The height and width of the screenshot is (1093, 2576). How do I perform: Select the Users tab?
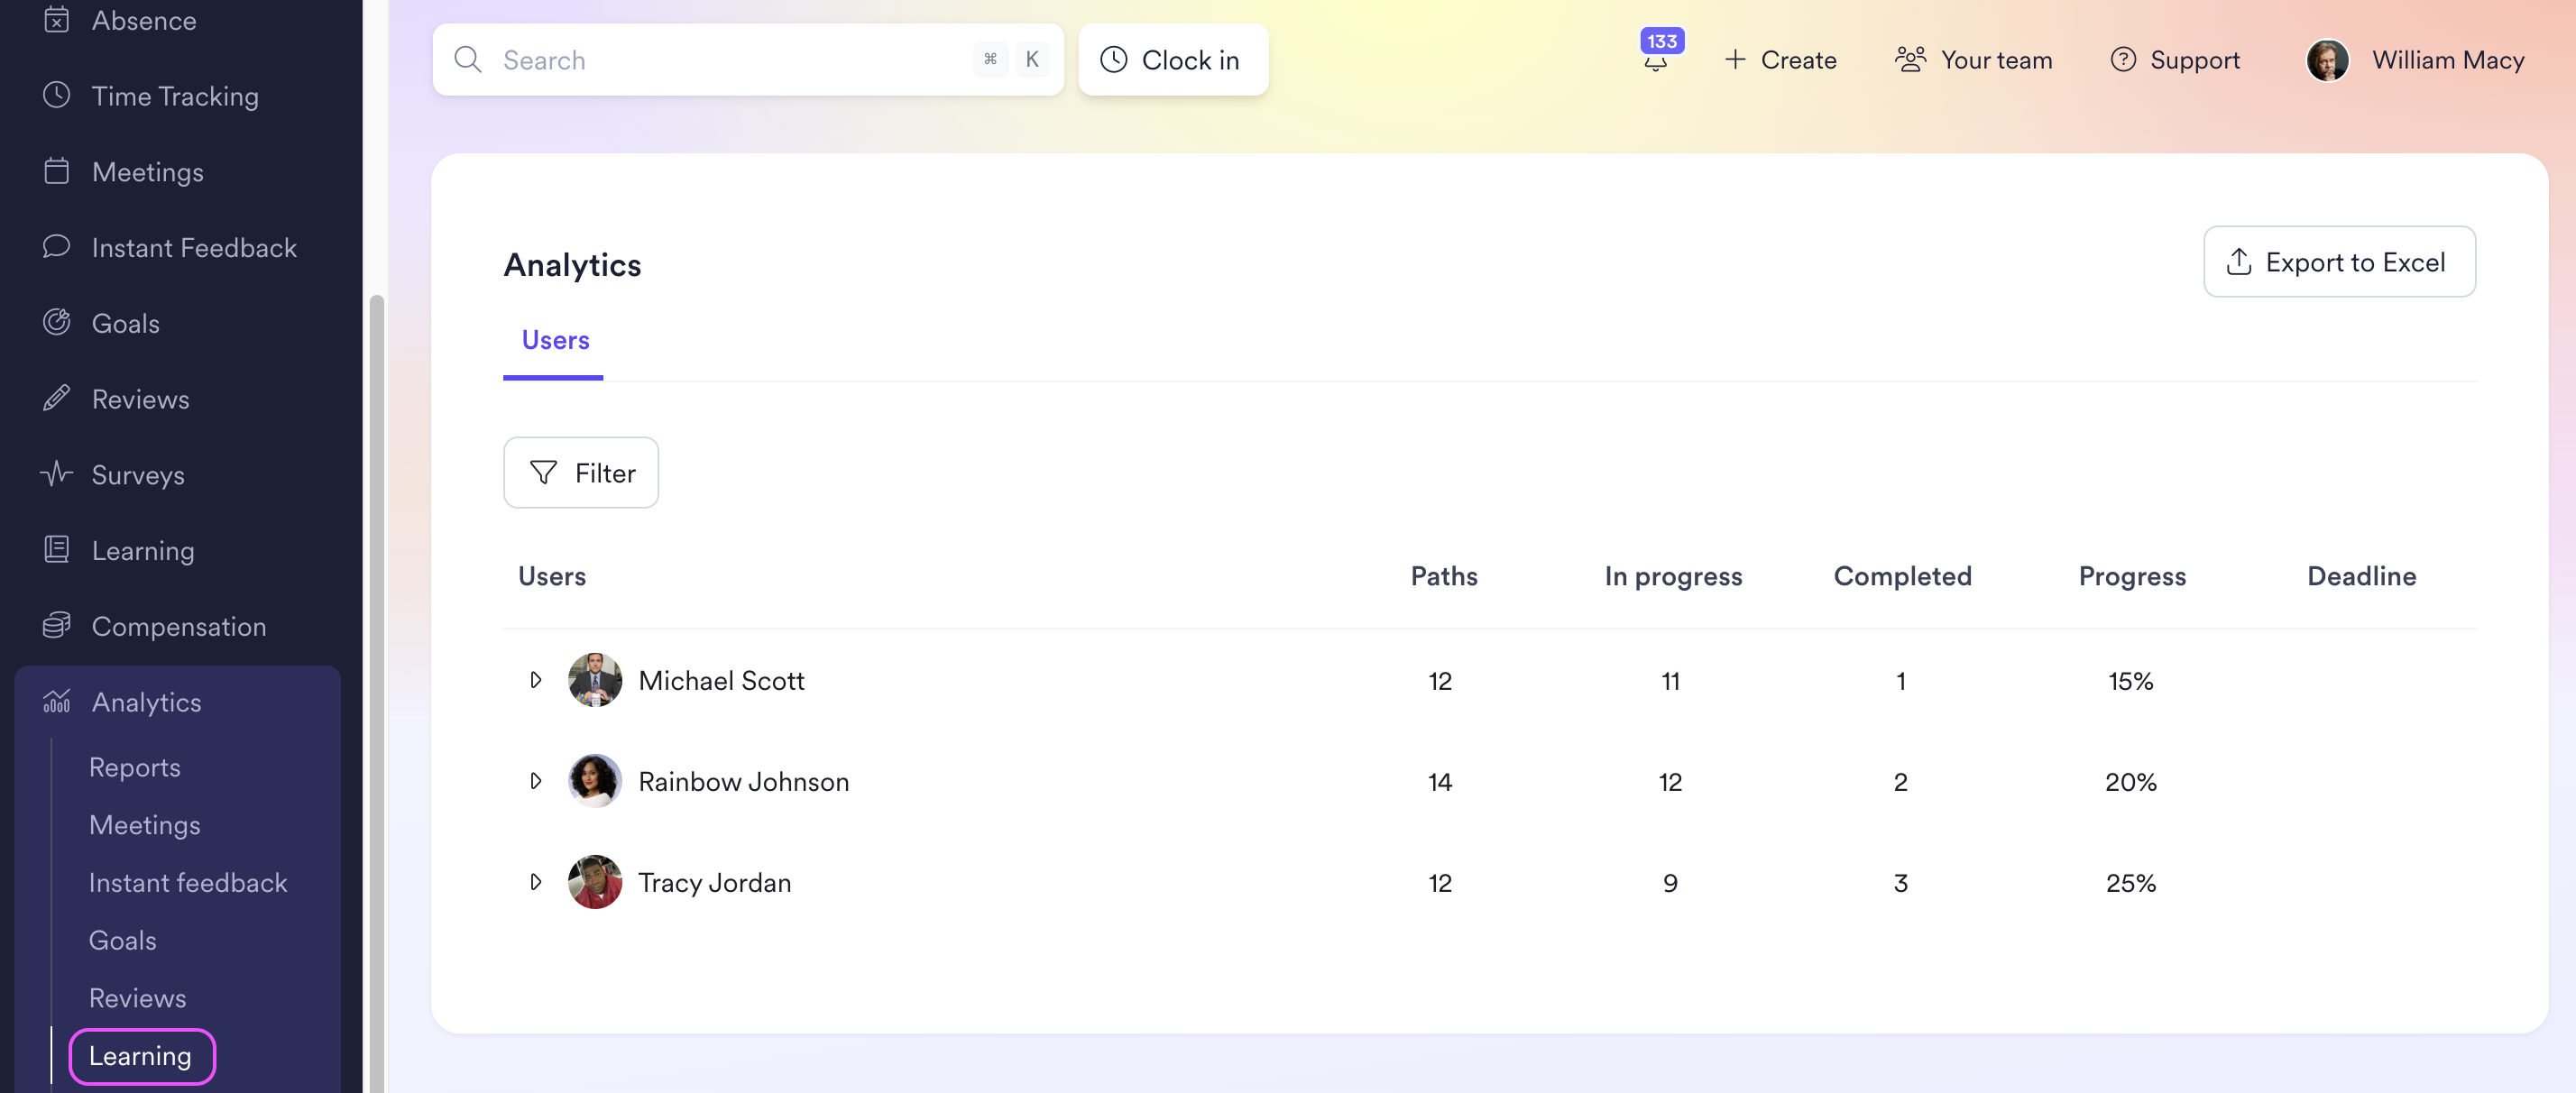[x=555, y=340]
